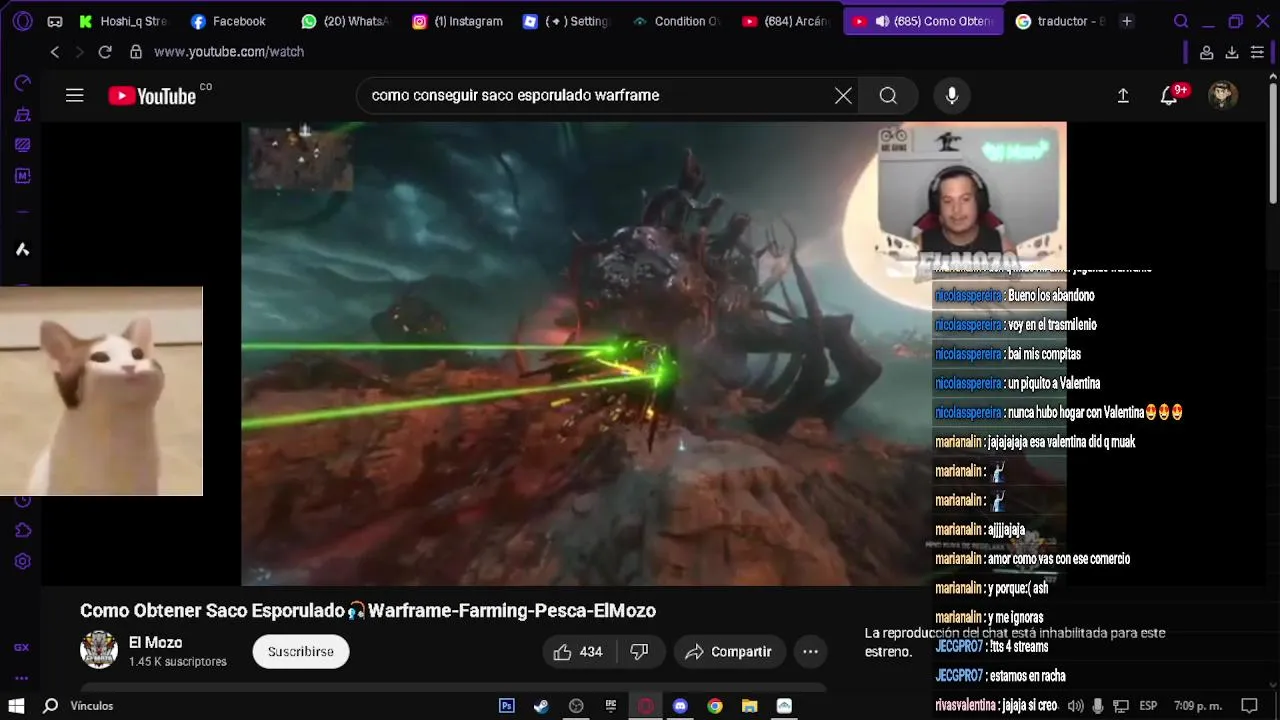Like the video with thumbs up
The image size is (1280, 720).
[577, 652]
